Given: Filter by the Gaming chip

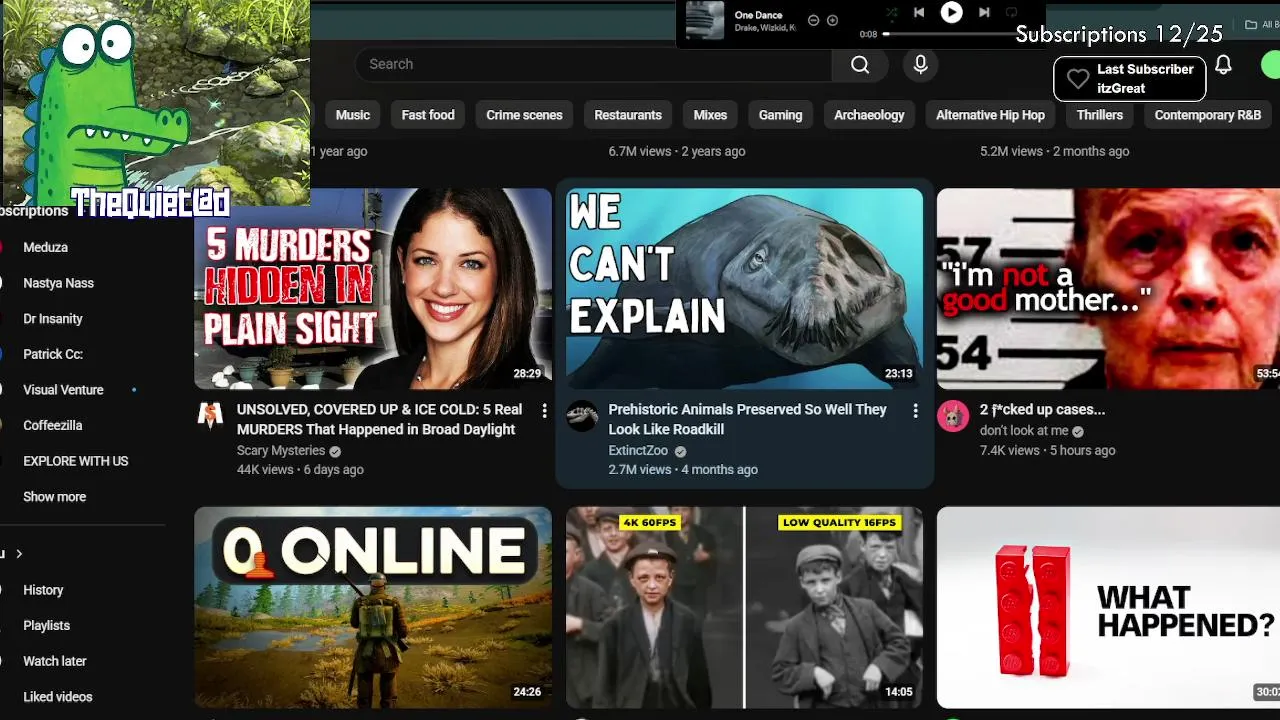Looking at the screenshot, I should 780,115.
